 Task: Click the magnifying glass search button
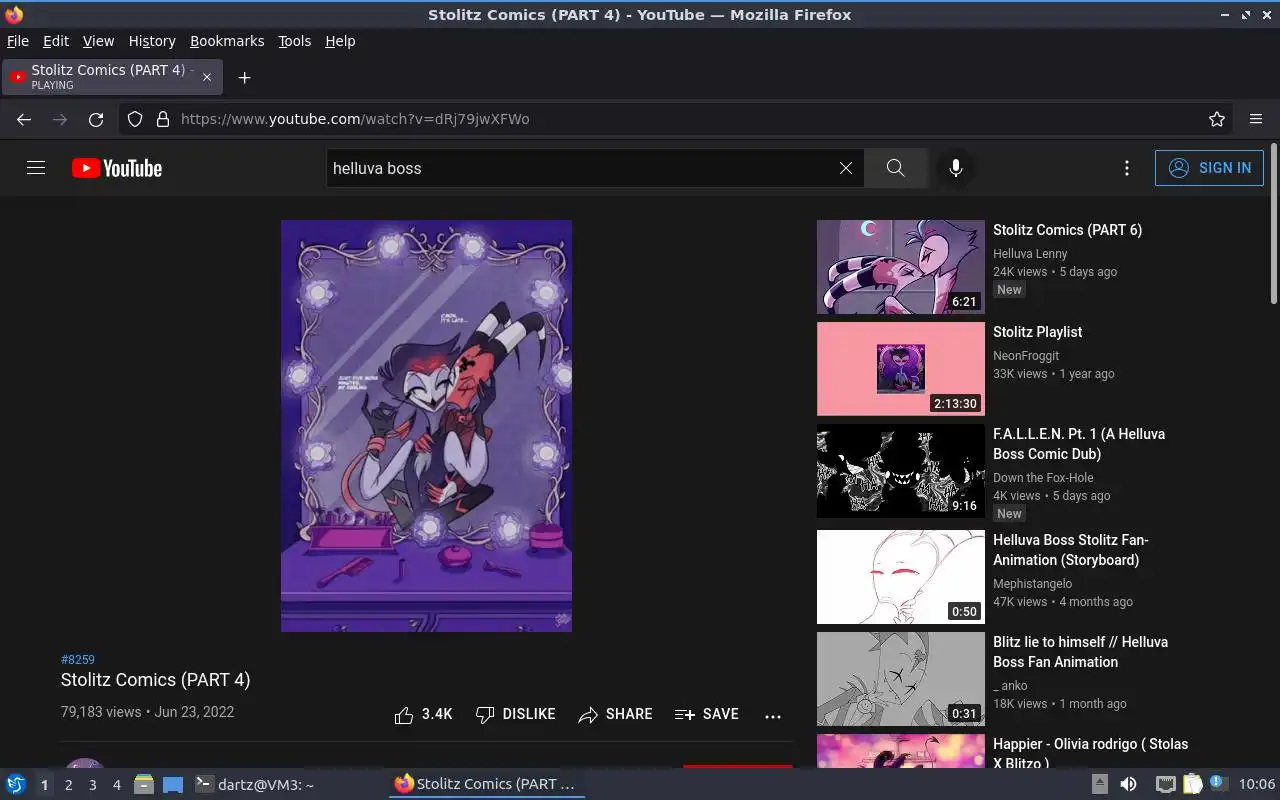click(x=895, y=168)
